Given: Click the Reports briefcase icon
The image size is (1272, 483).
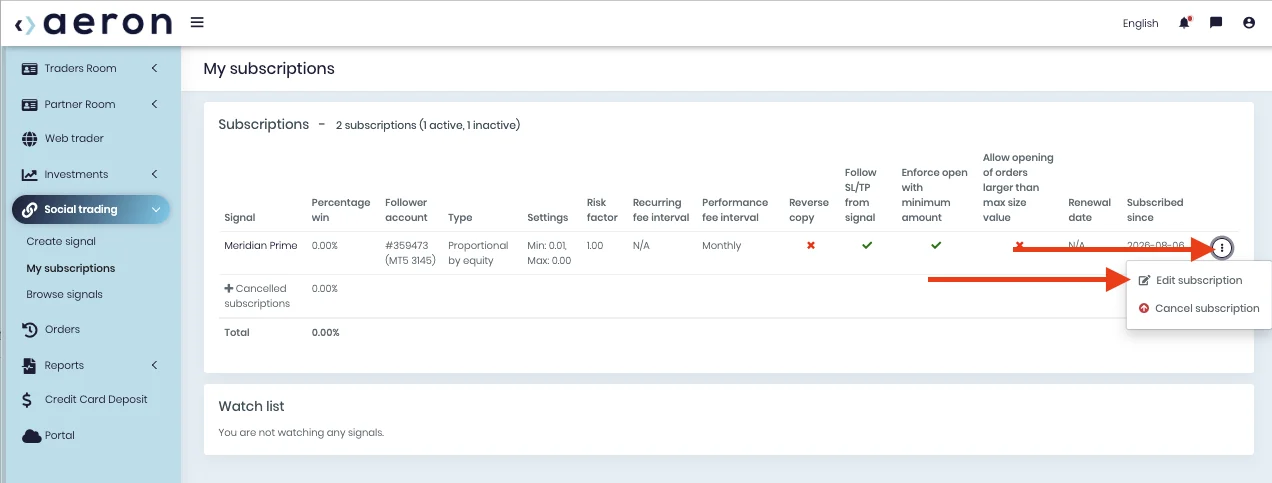Looking at the screenshot, I should [29, 365].
